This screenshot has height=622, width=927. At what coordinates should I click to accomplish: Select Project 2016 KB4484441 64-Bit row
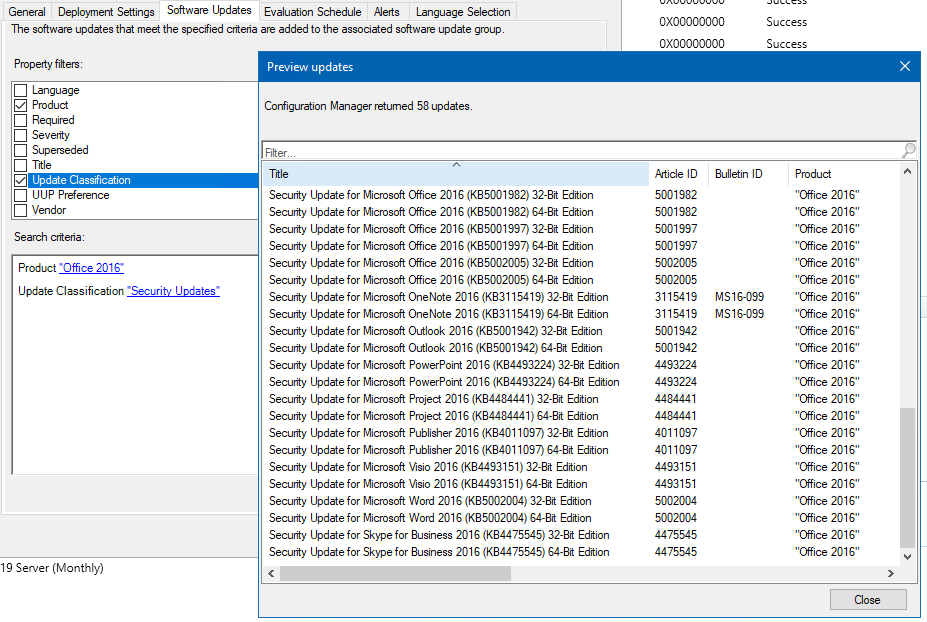click(581, 416)
